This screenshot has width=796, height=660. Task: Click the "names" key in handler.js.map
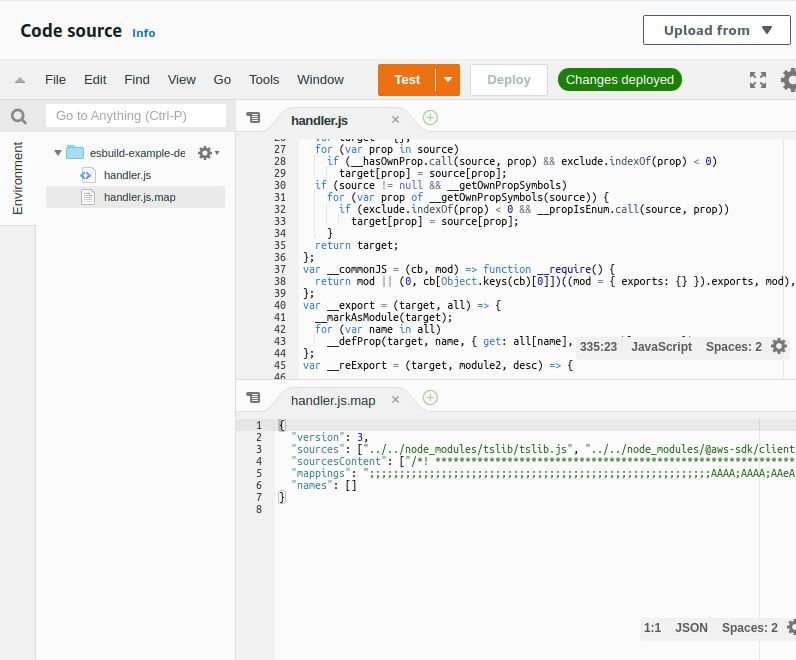click(312, 485)
